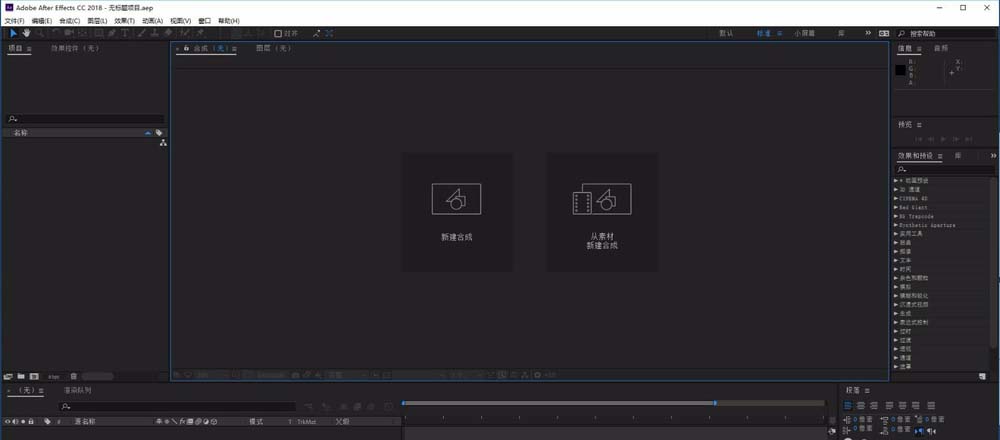1000x440 pixels.
Task: Click the new composition icon (新建合成)
Action: (x=456, y=199)
